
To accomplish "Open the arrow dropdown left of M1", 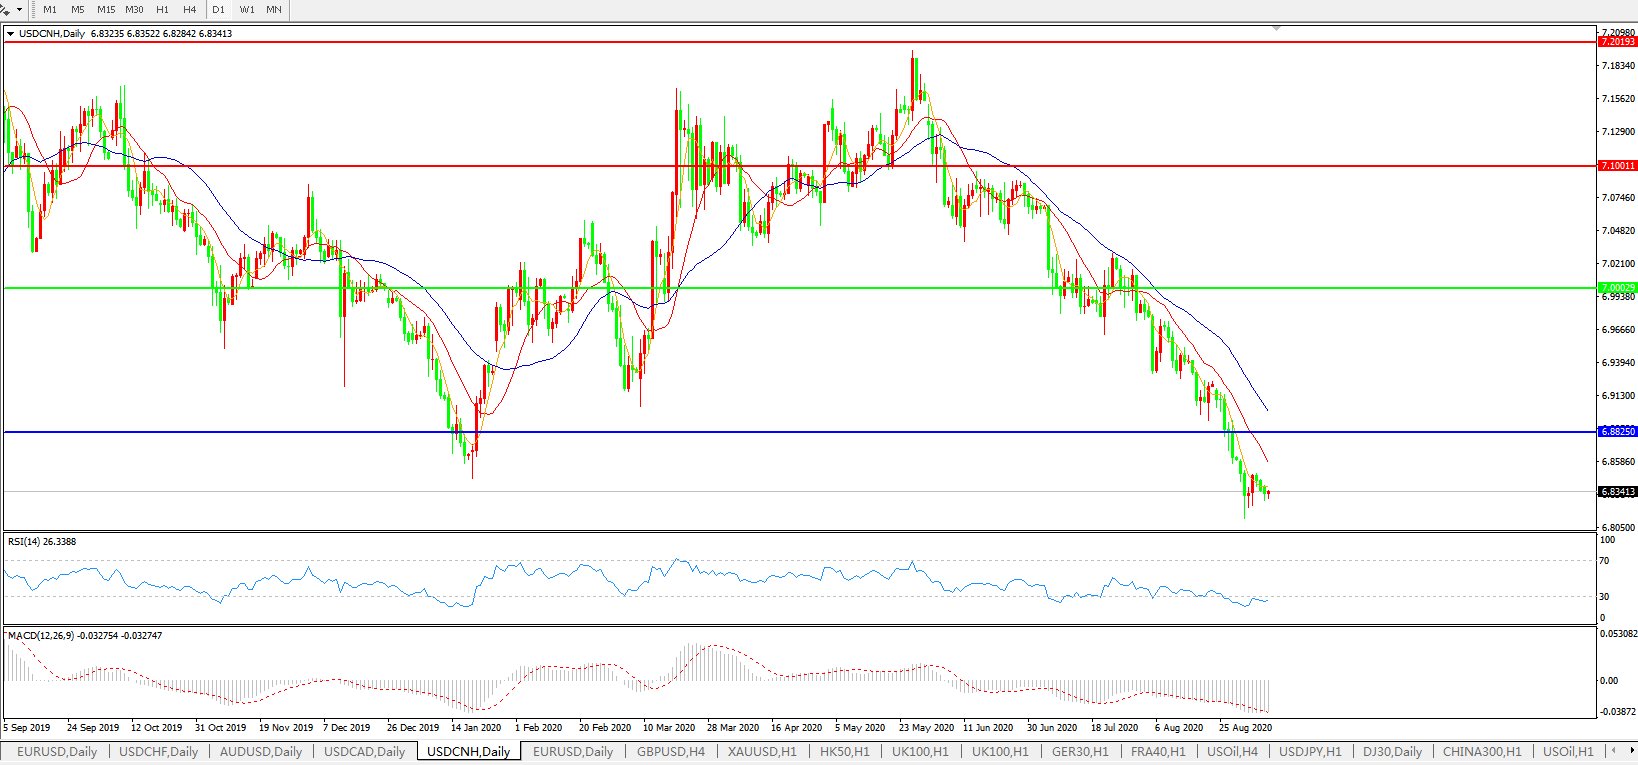I will (19, 10).
